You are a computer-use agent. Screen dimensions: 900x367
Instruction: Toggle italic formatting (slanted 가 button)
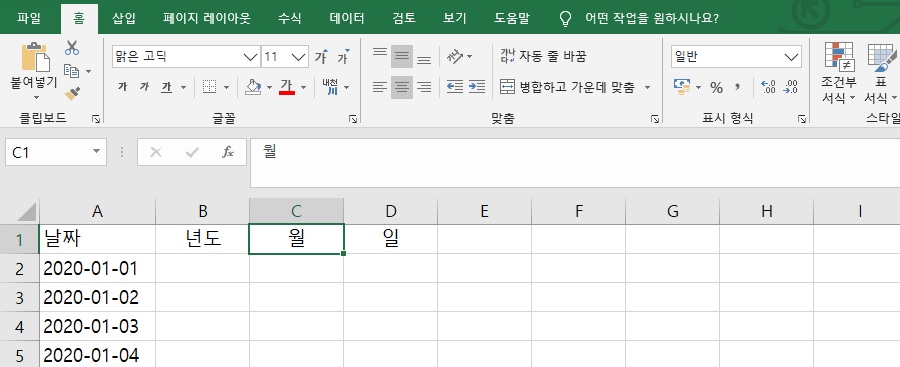[x=144, y=87]
